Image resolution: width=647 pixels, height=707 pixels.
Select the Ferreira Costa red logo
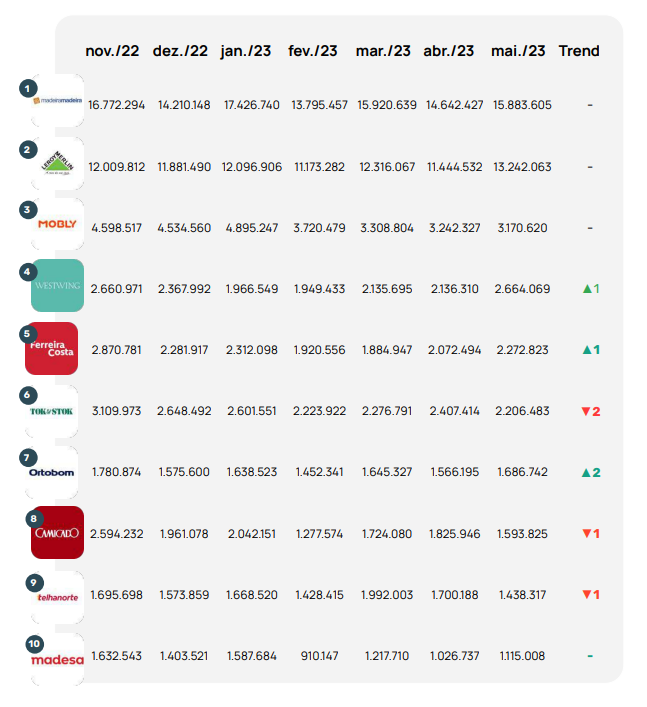(x=52, y=350)
